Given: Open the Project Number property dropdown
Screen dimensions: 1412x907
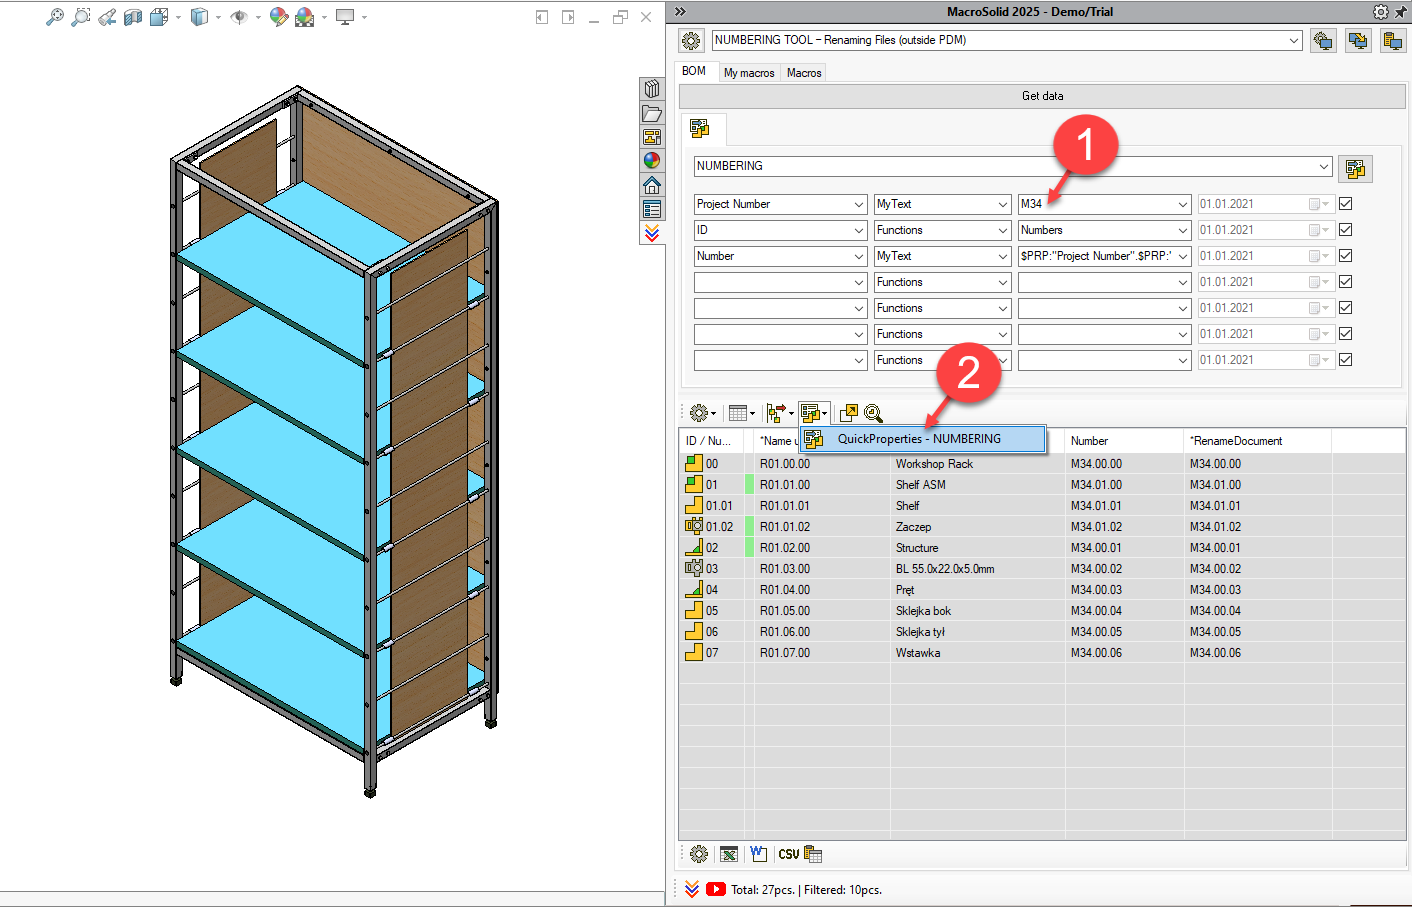Looking at the screenshot, I should 780,204.
